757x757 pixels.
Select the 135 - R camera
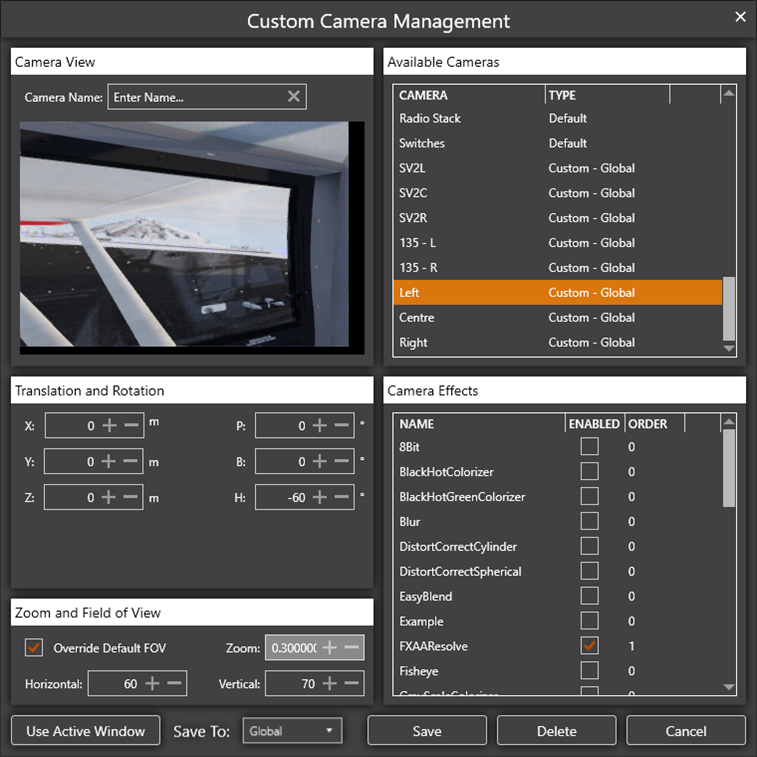point(558,267)
